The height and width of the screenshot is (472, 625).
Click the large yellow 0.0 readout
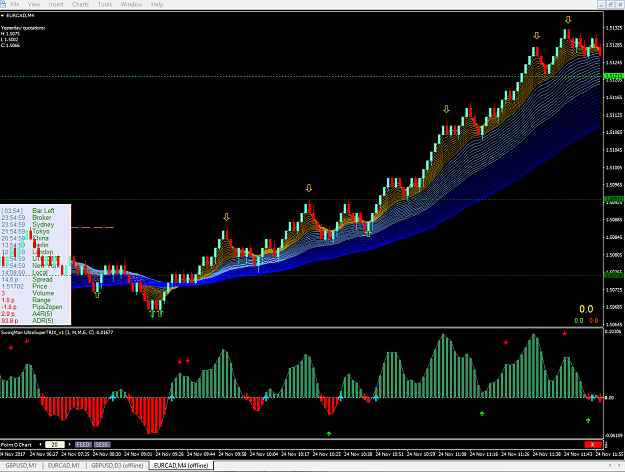(x=586, y=309)
